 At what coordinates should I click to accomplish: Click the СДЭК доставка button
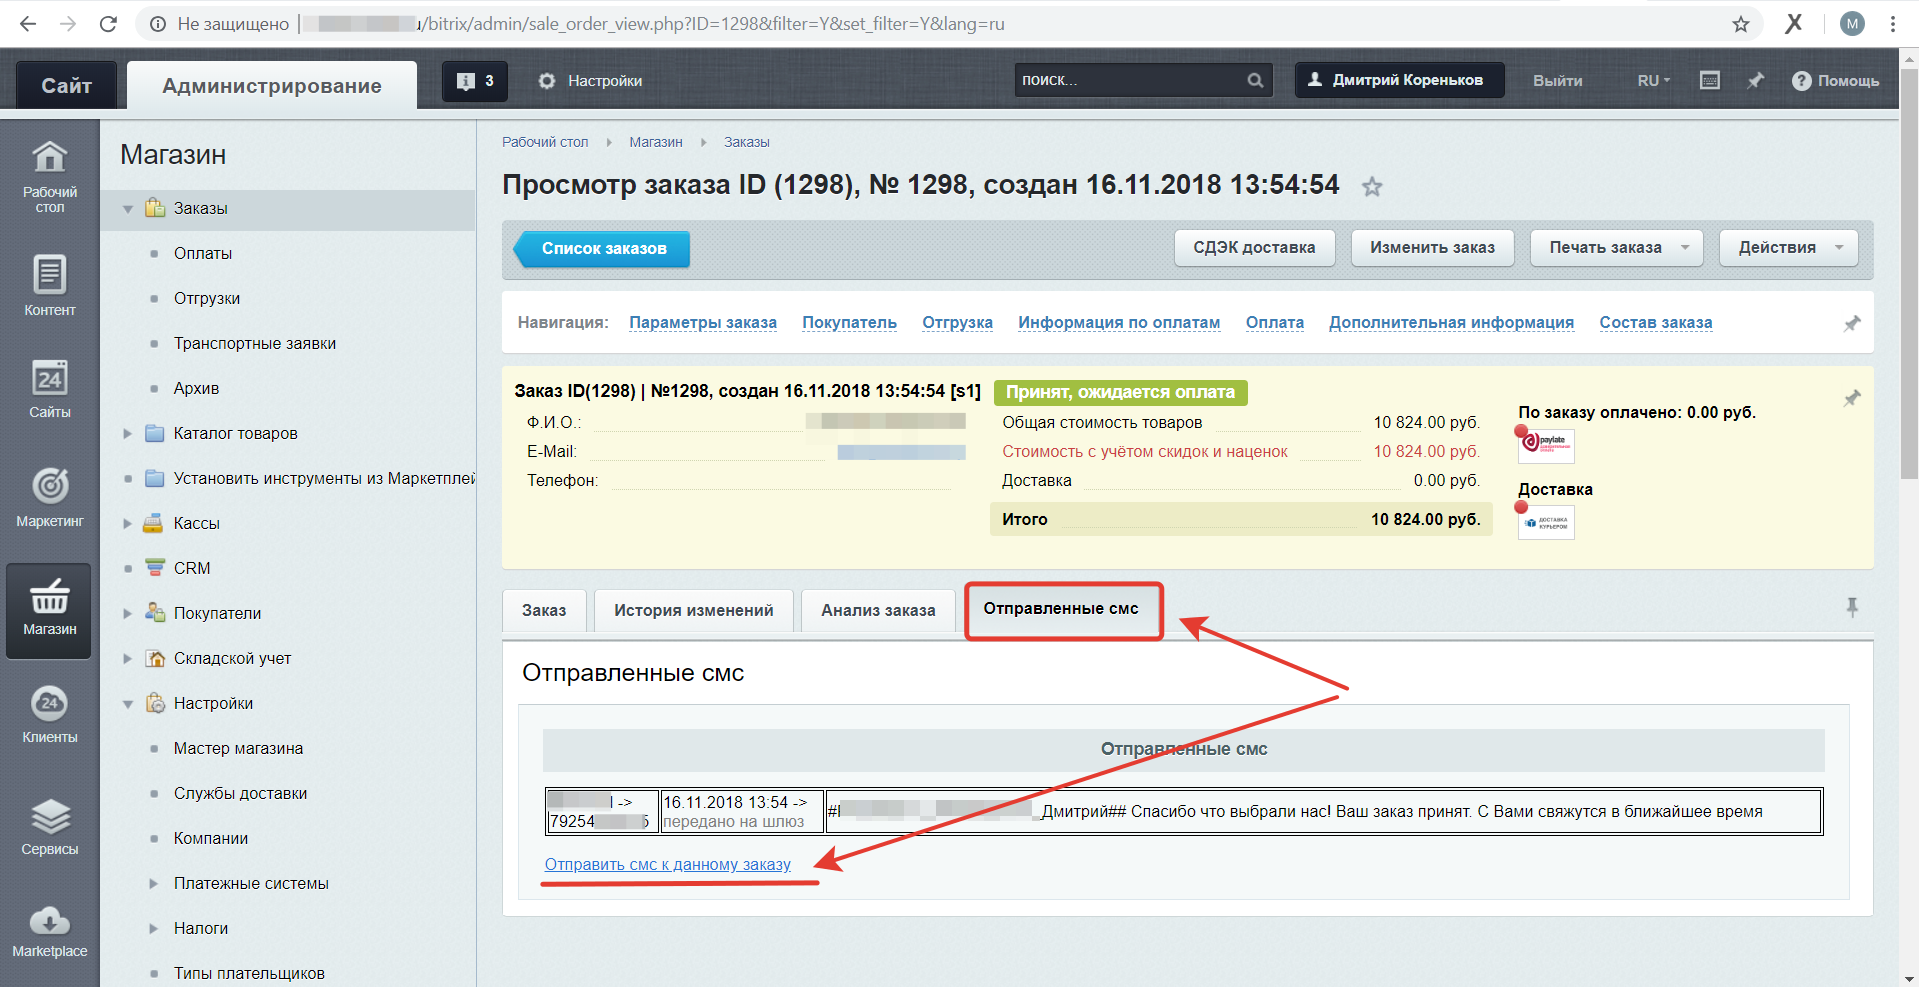pyautogui.click(x=1254, y=248)
